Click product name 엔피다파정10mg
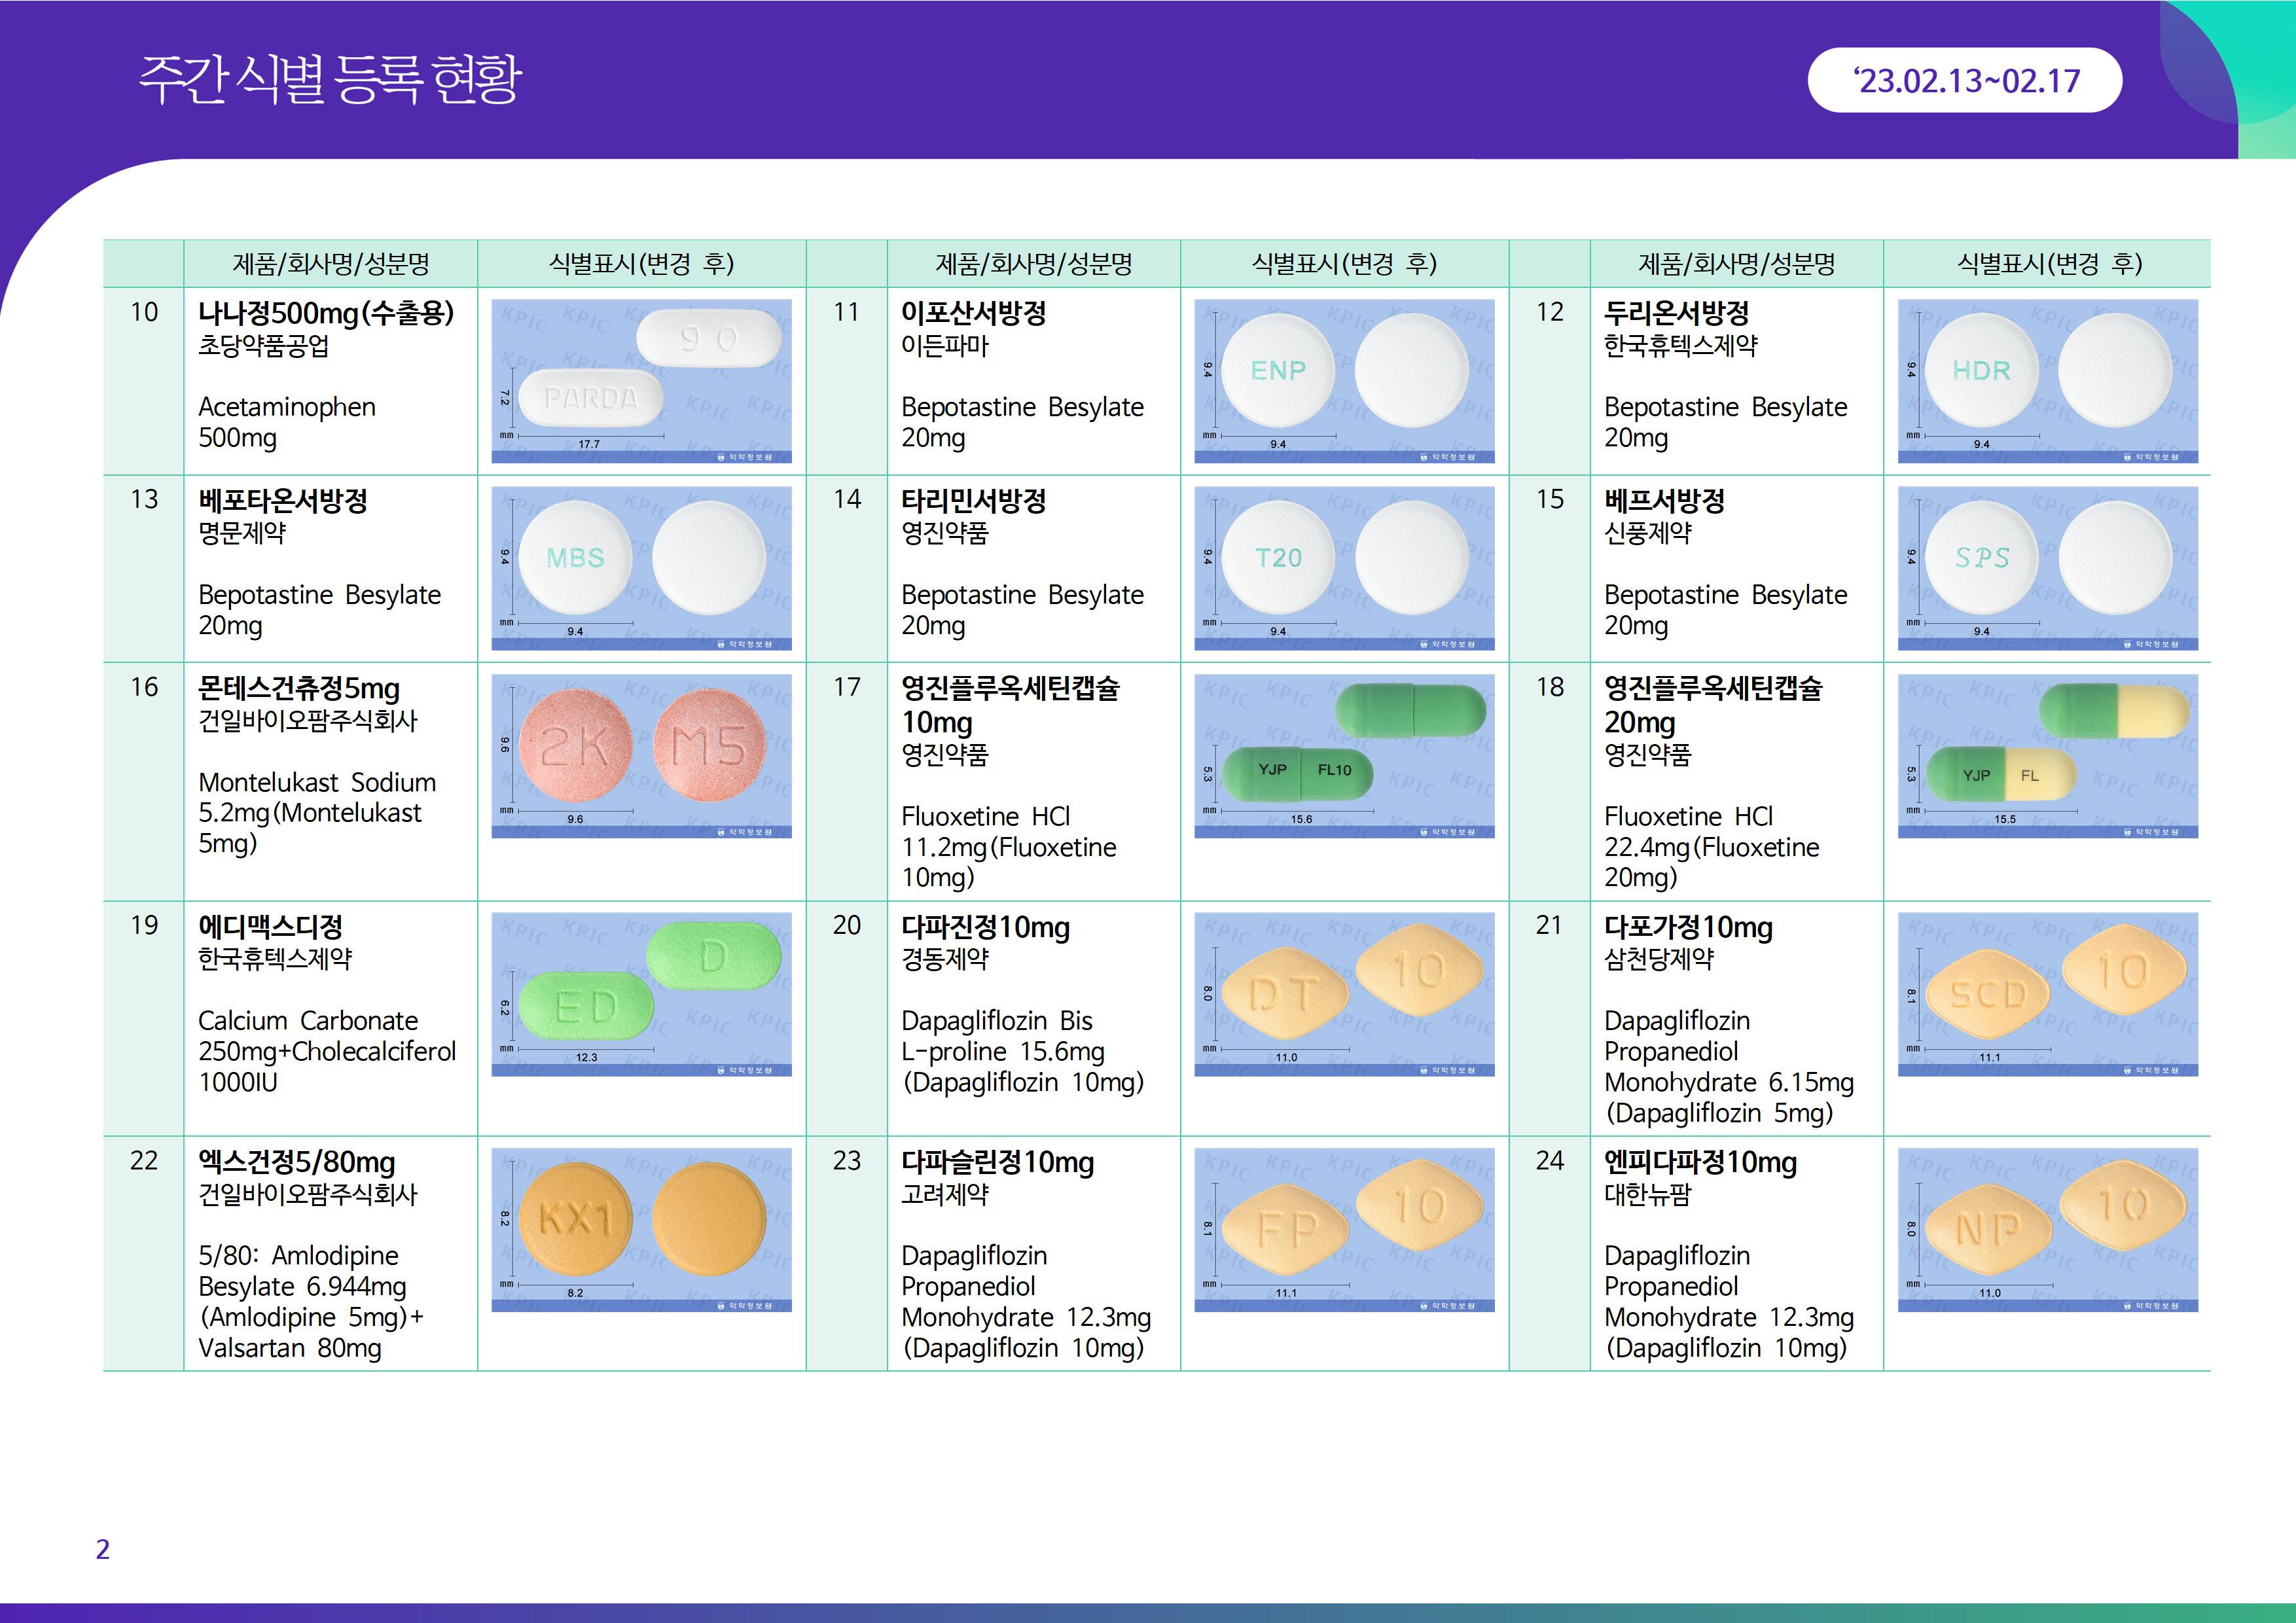 point(1700,1162)
